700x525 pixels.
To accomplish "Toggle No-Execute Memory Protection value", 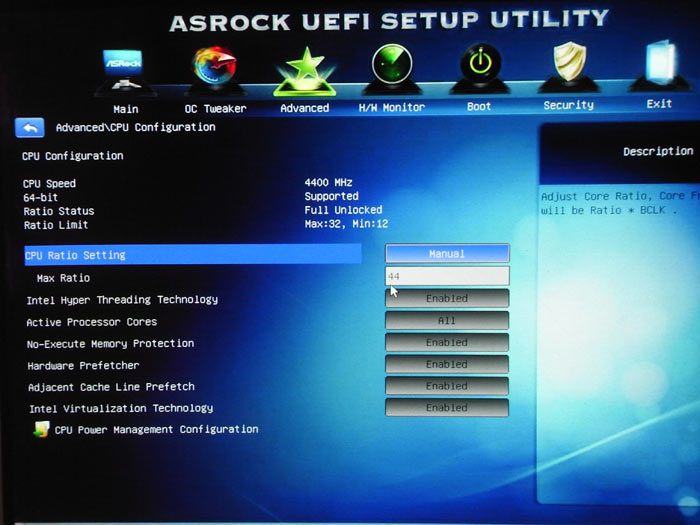I will [x=447, y=342].
